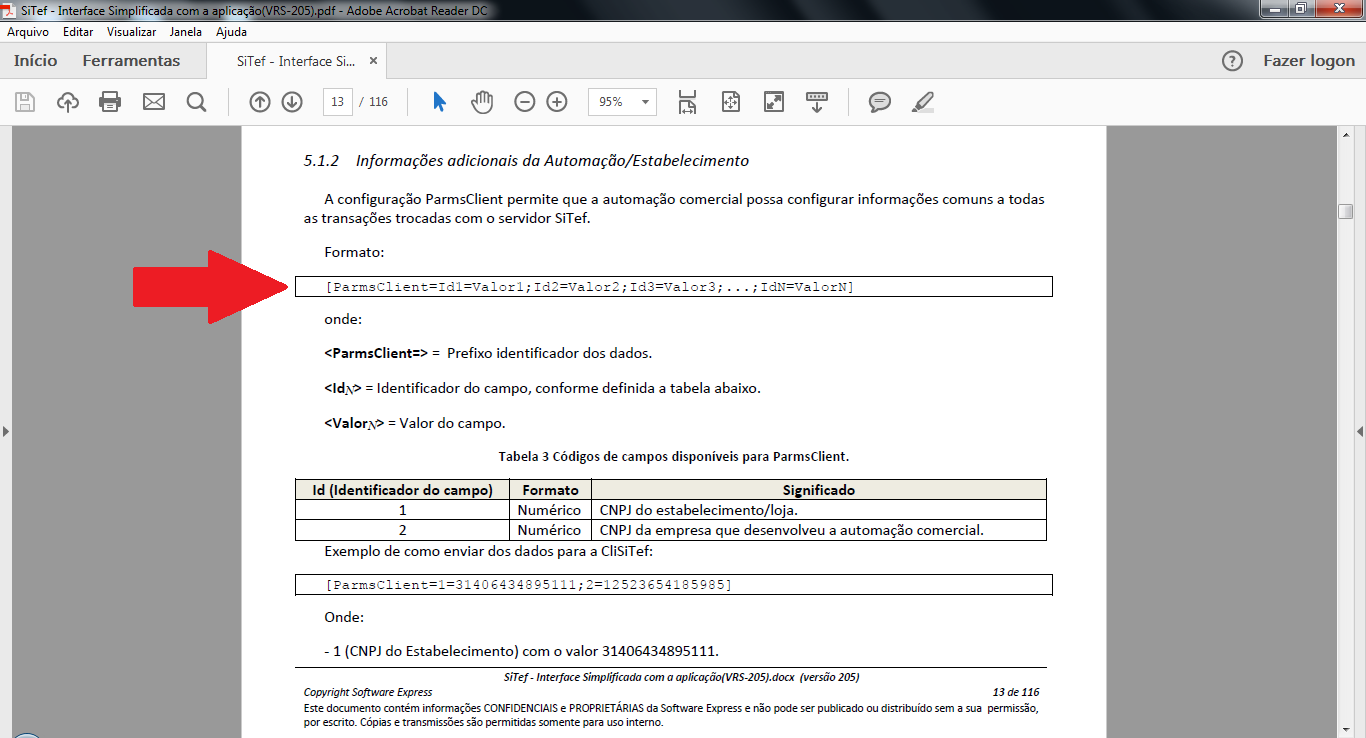The height and width of the screenshot is (738, 1366).
Task: Choose the selection arrow tool
Action: click(439, 102)
